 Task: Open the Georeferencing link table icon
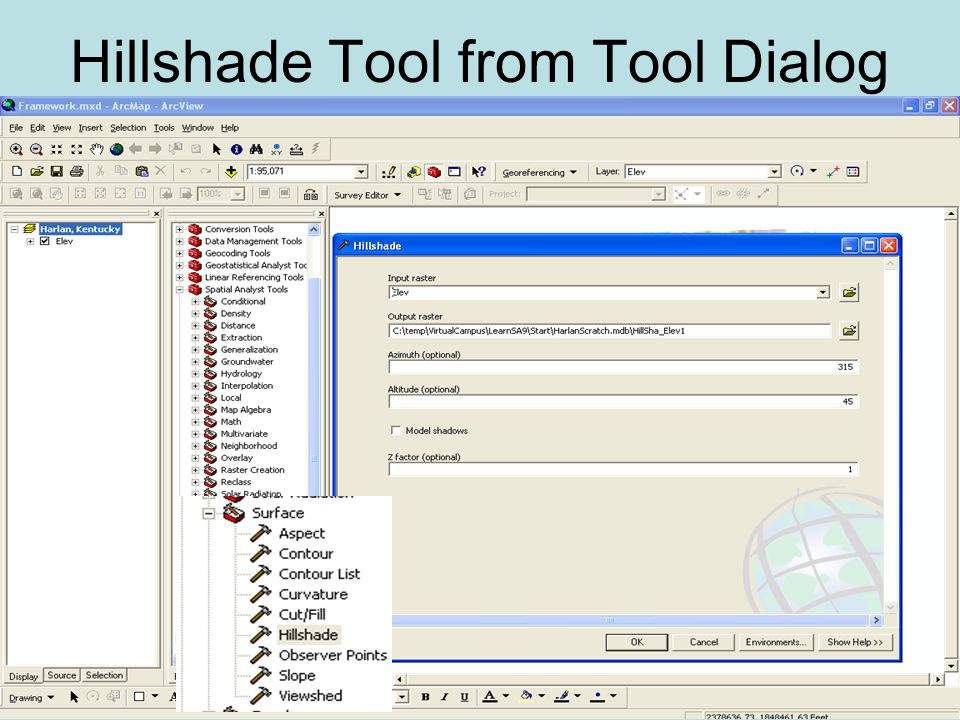(x=853, y=172)
